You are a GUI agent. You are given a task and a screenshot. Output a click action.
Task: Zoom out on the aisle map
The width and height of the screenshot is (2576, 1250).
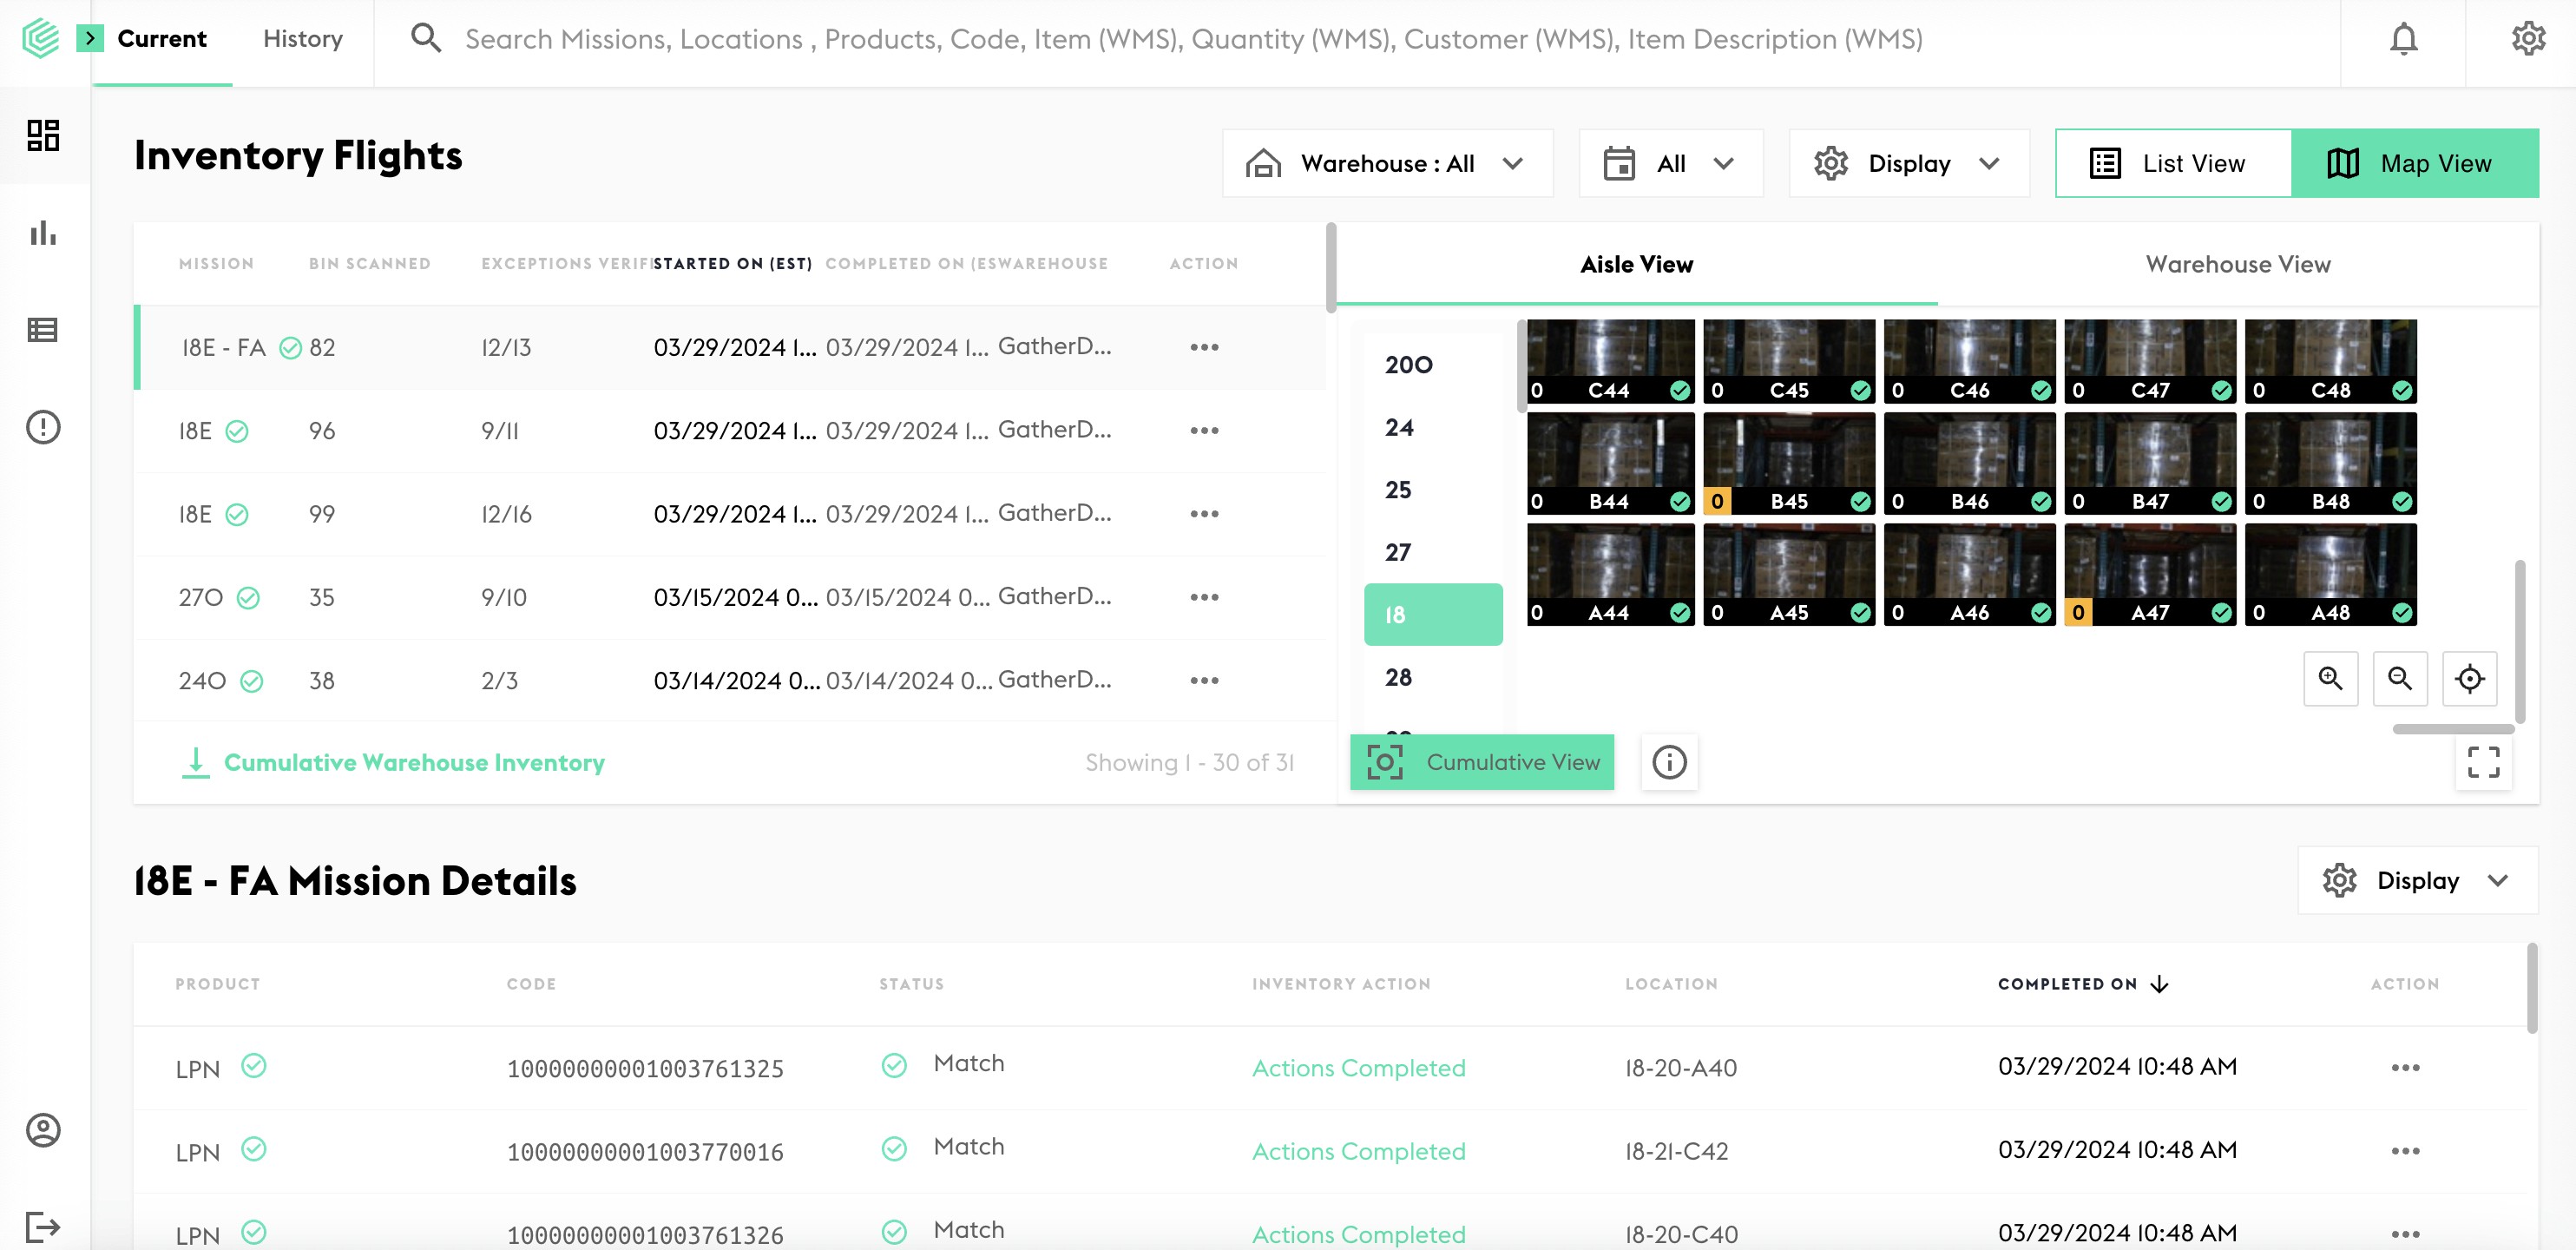pyautogui.click(x=2400, y=679)
